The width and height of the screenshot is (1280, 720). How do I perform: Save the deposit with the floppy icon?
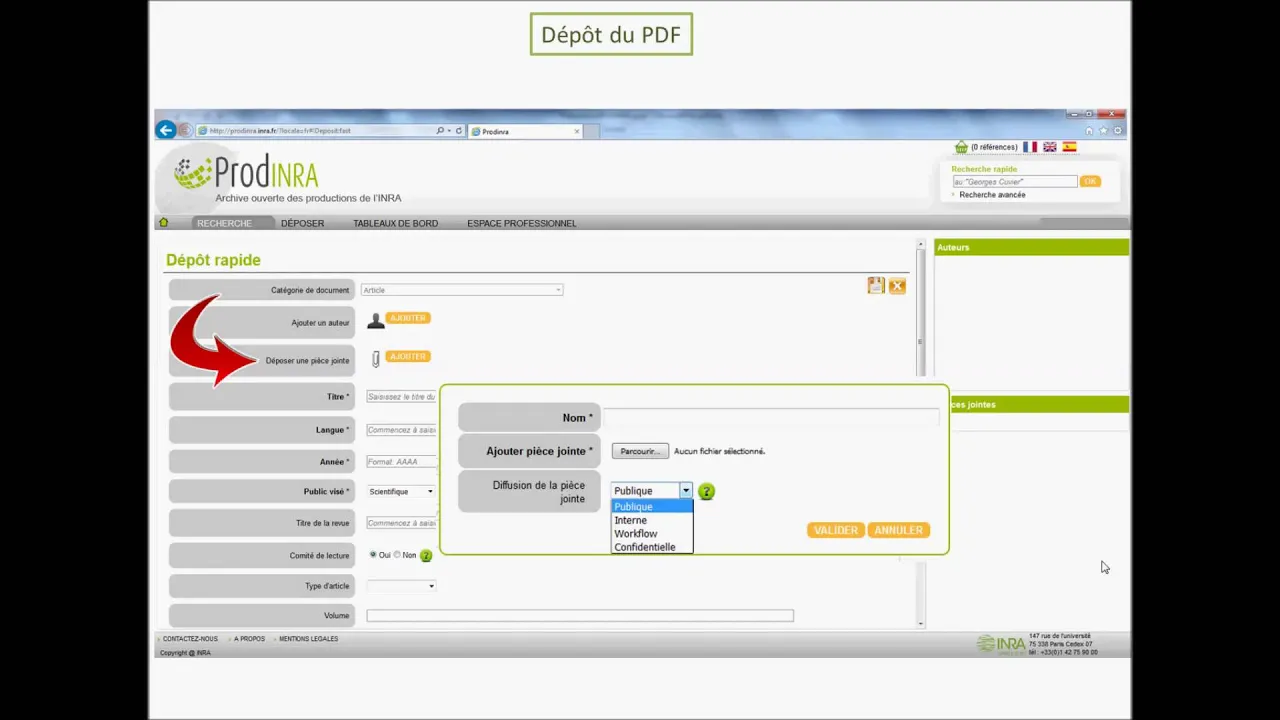tap(876, 286)
